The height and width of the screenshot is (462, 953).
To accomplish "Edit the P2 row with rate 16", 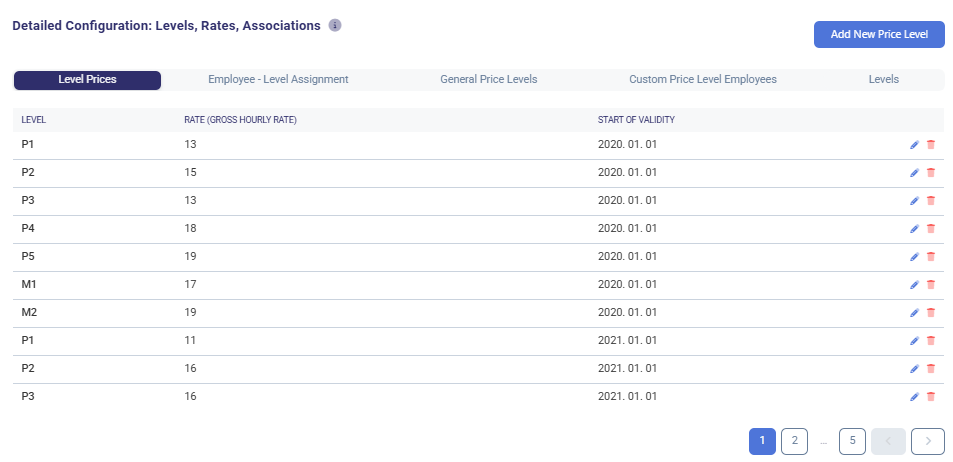I will tap(914, 369).
